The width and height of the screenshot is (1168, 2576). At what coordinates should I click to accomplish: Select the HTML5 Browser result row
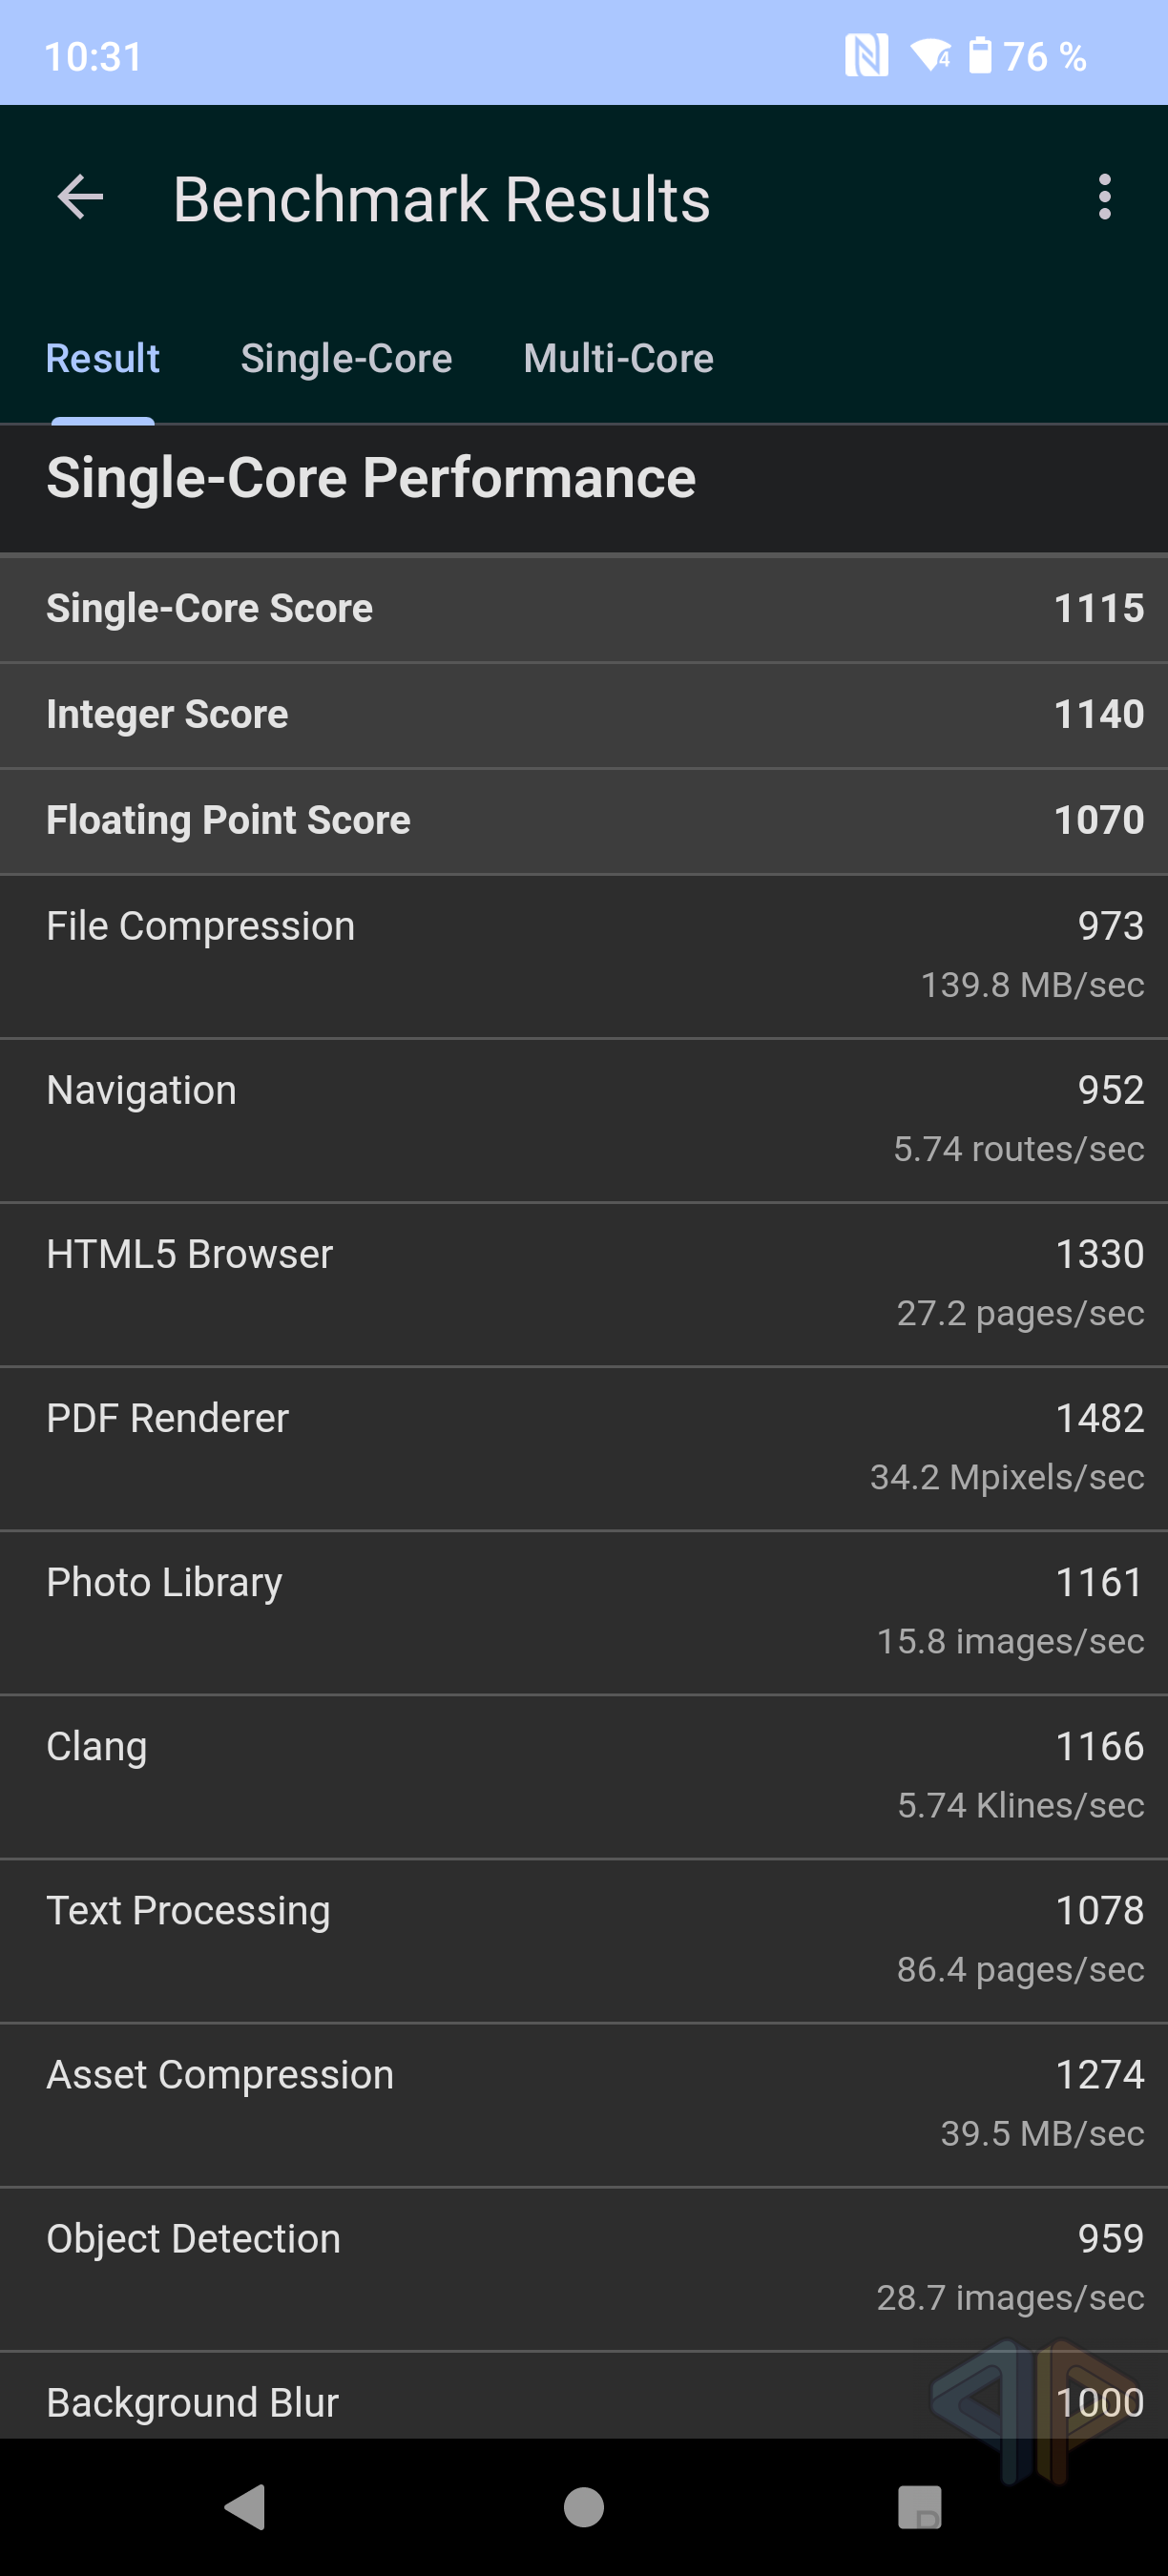tap(584, 1284)
